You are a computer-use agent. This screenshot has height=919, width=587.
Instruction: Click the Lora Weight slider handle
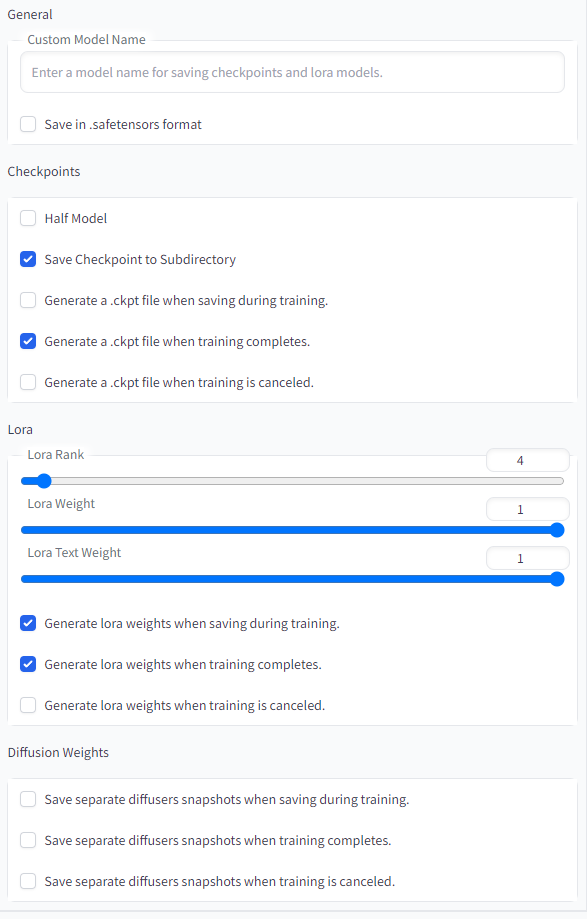556,530
